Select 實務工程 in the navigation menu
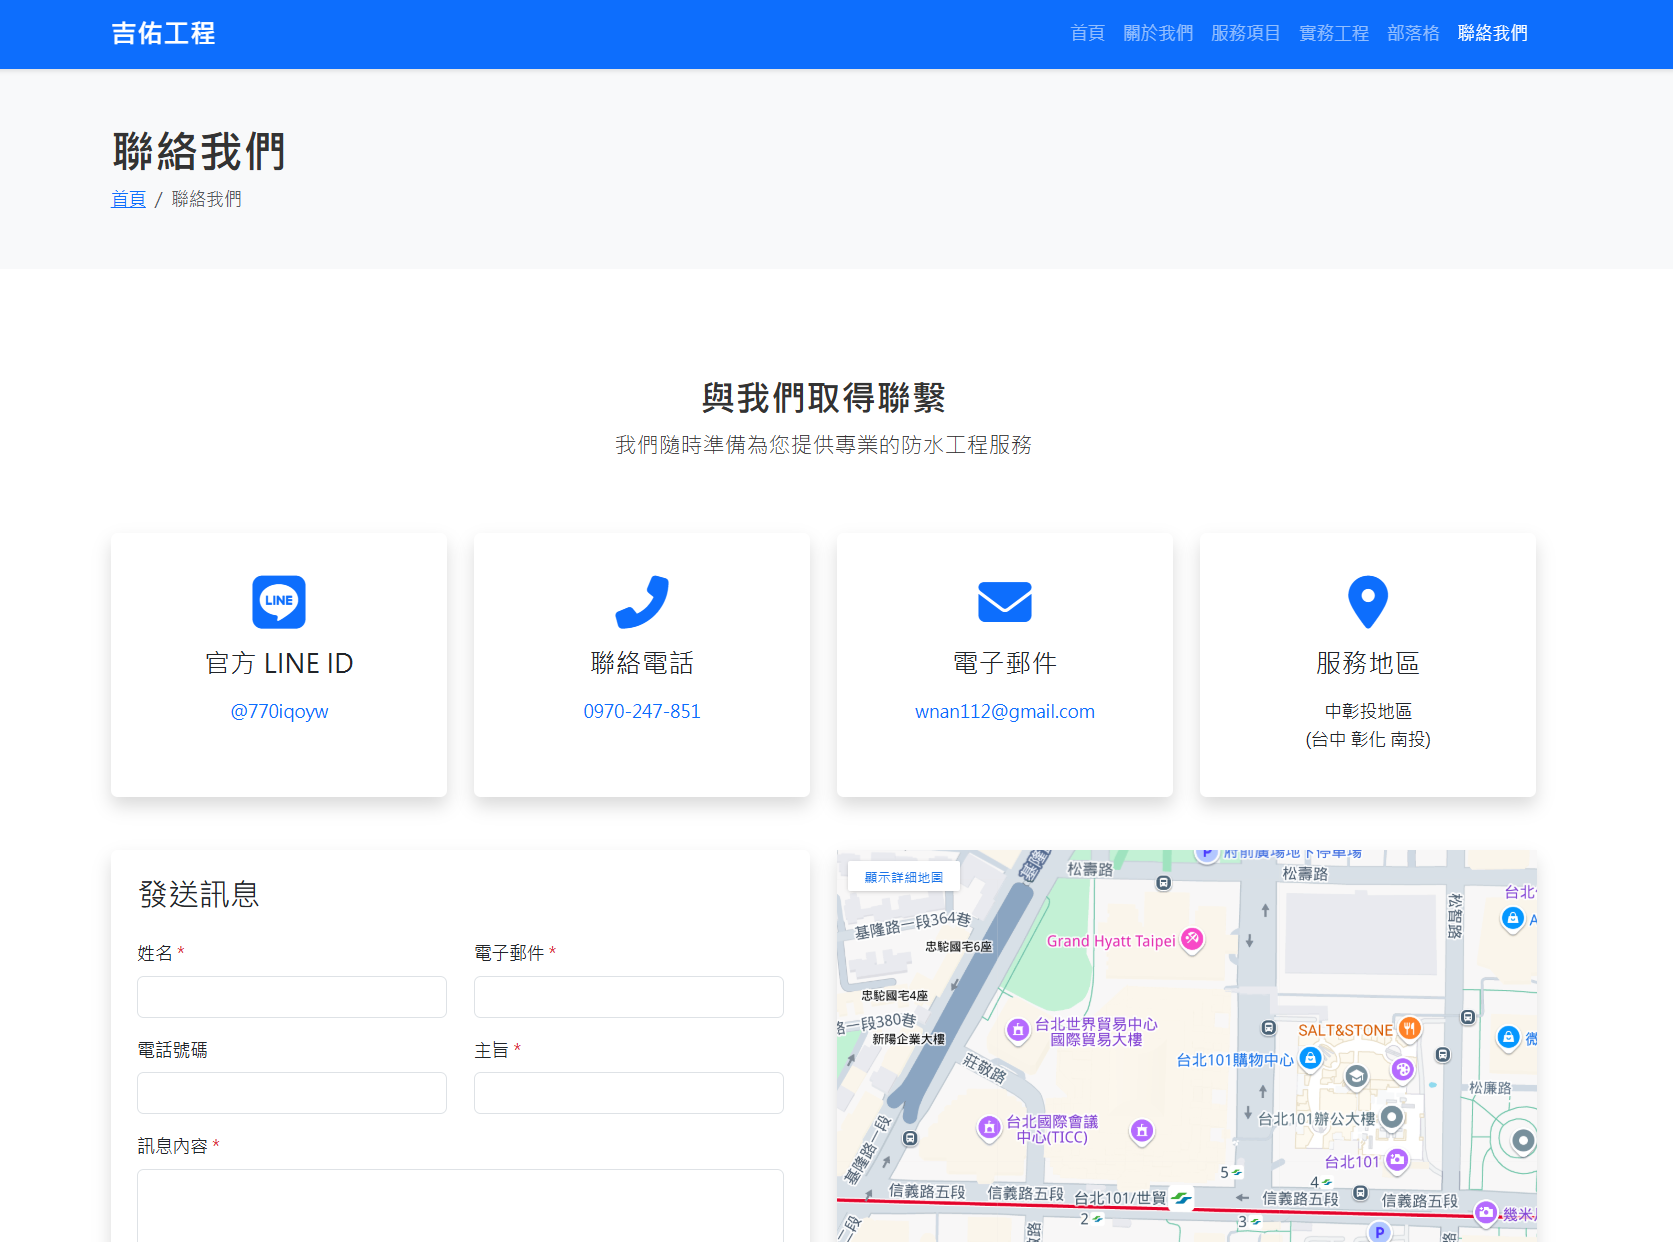The width and height of the screenshot is (1673, 1242). point(1333,33)
